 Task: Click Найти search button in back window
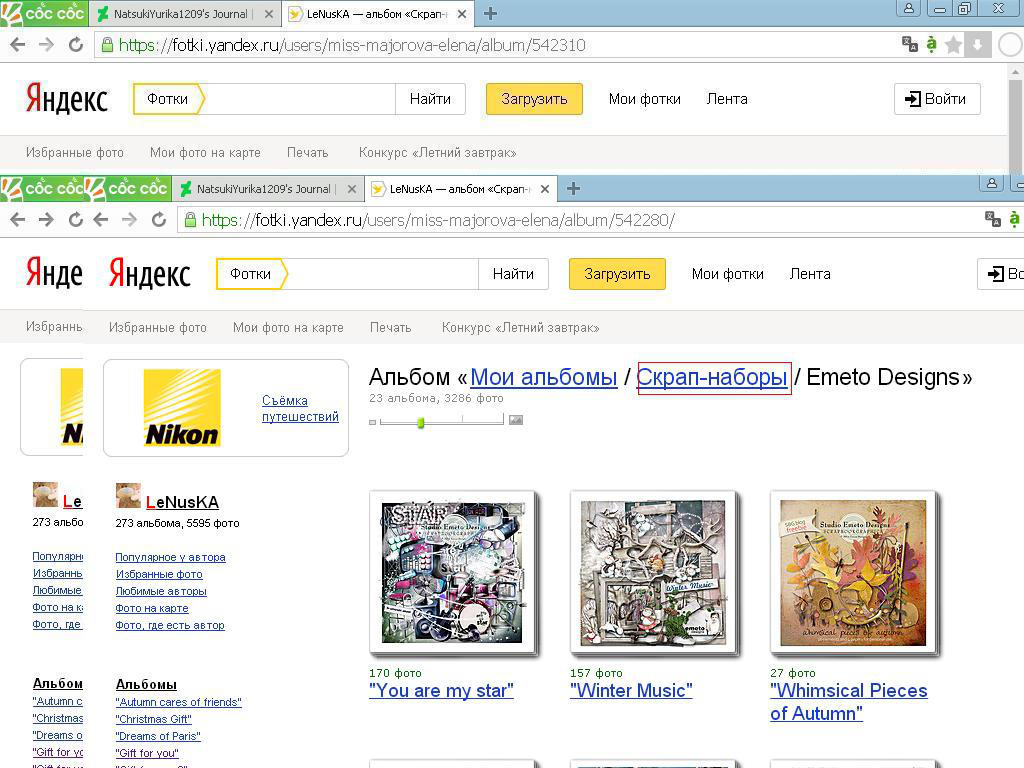pyautogui.click(x=430, y=99)
